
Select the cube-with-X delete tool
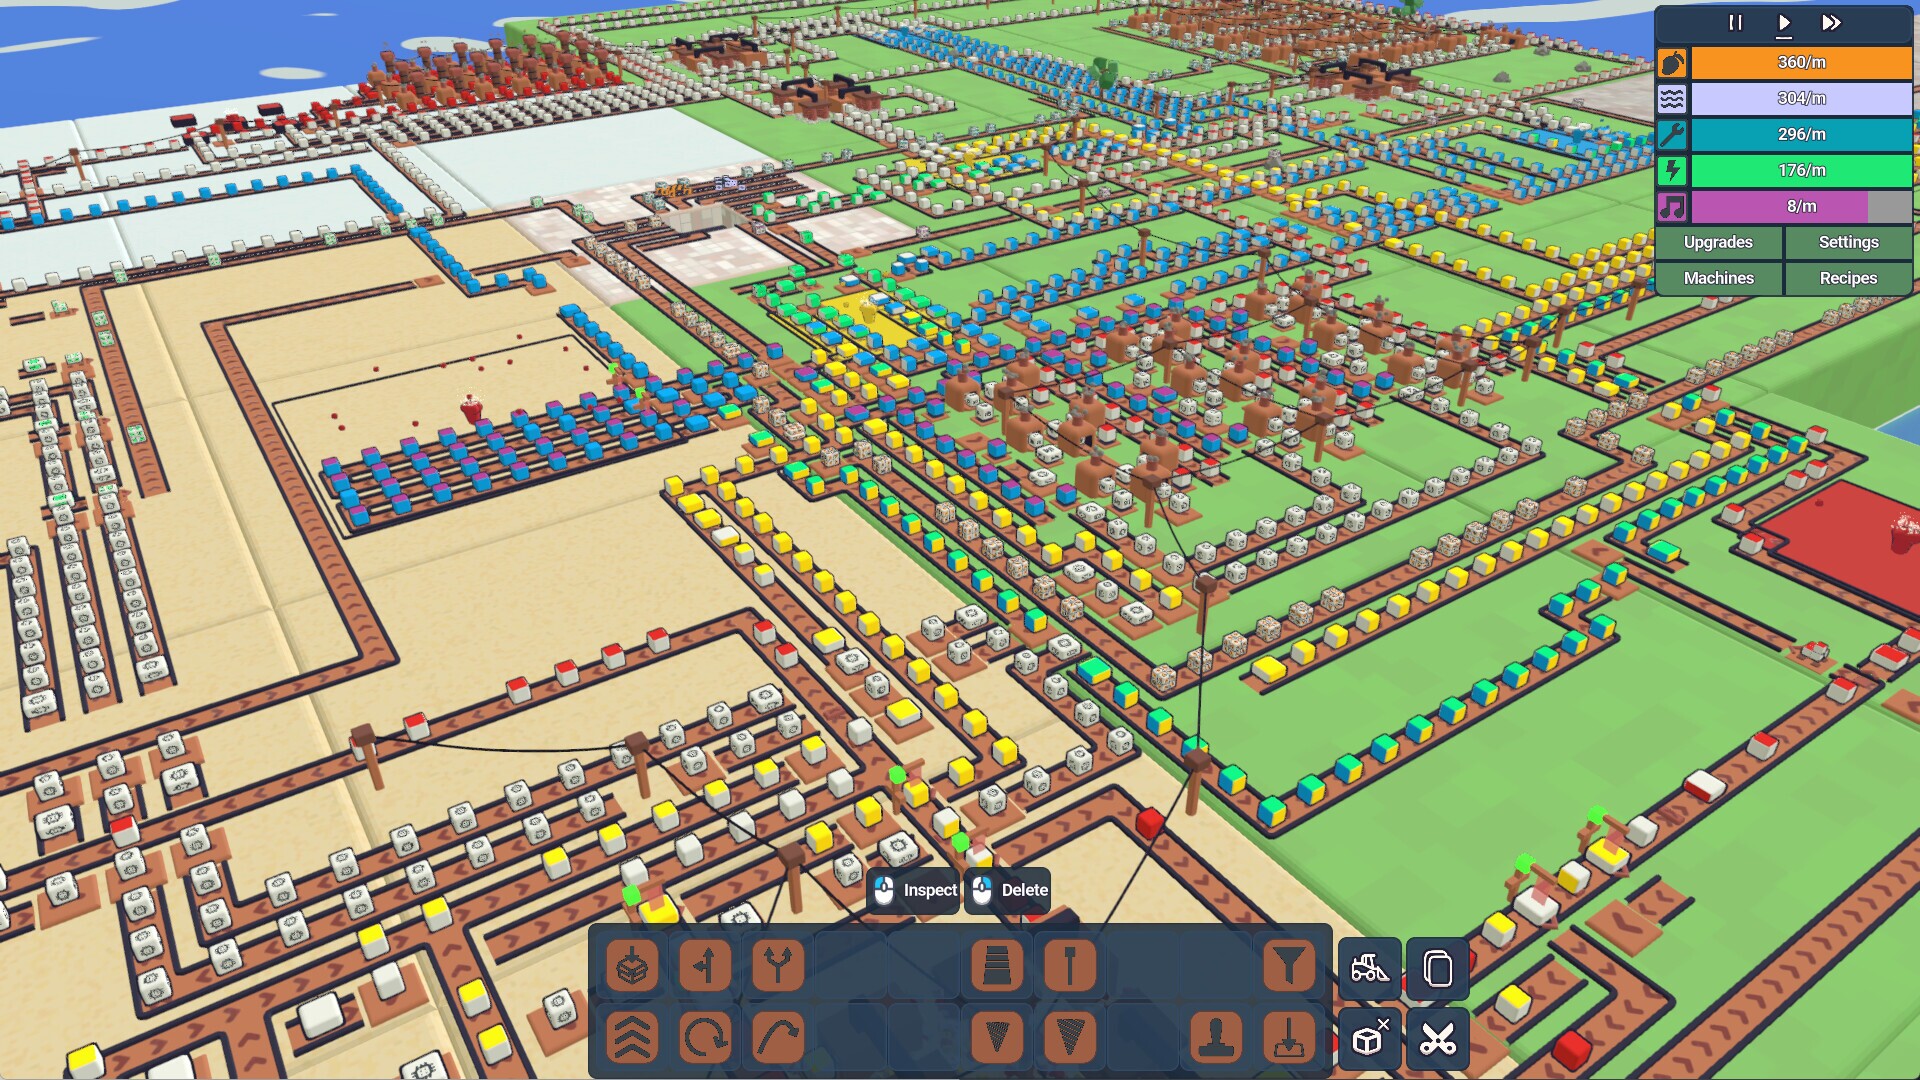pos(1368,1039)
